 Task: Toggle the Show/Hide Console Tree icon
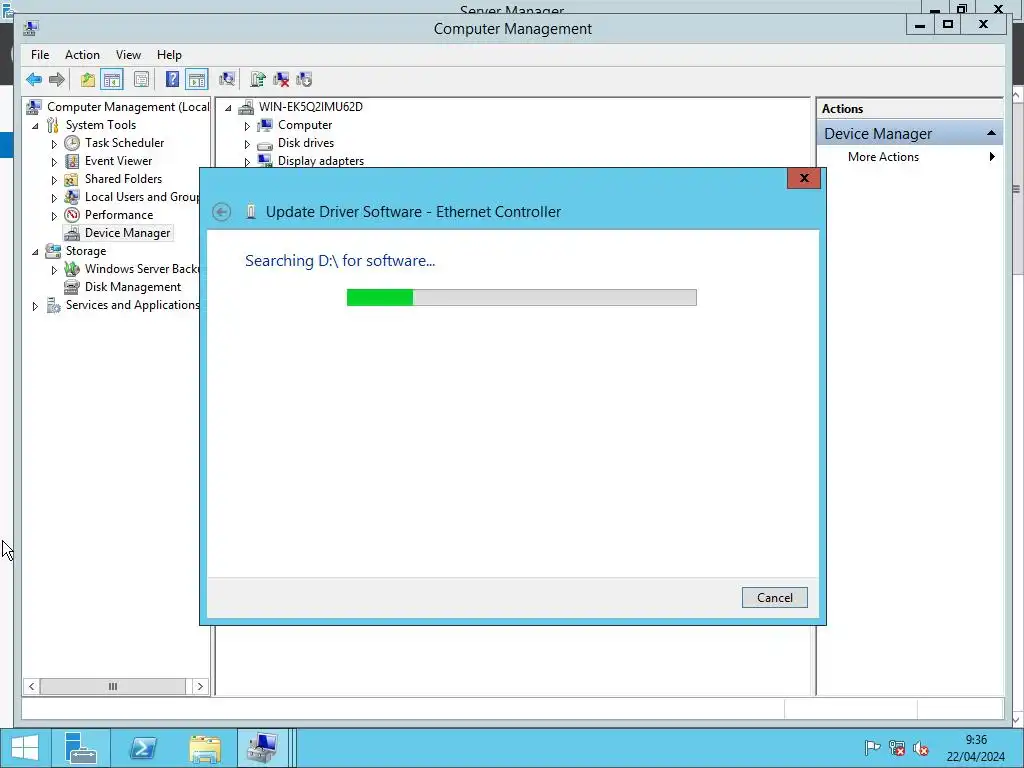pyautogui.click(x=112, y=80)
